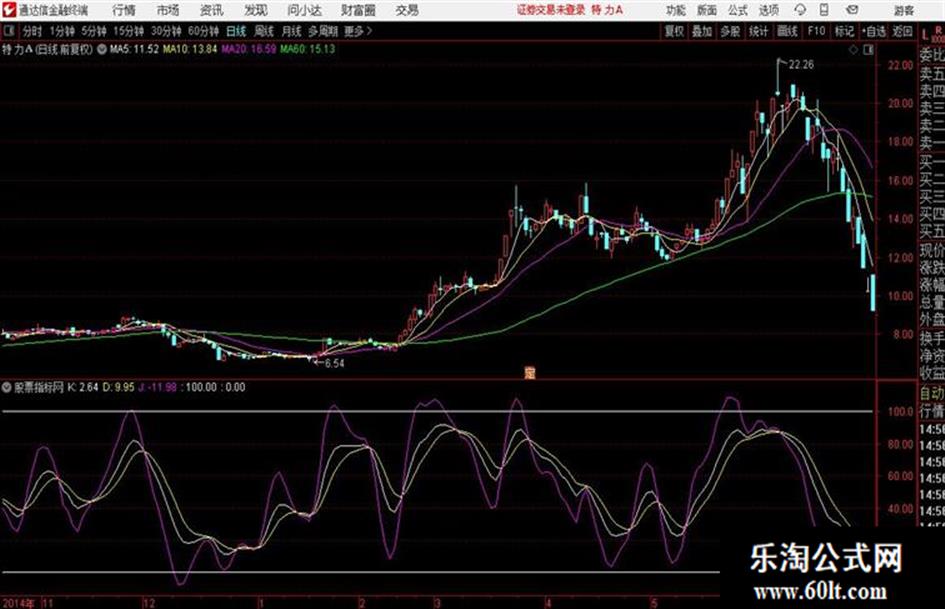Image resolution: width=945 pixels, height=609 pixels.
Task: Switch to 30分钟 period
Action: coord(166,31)
